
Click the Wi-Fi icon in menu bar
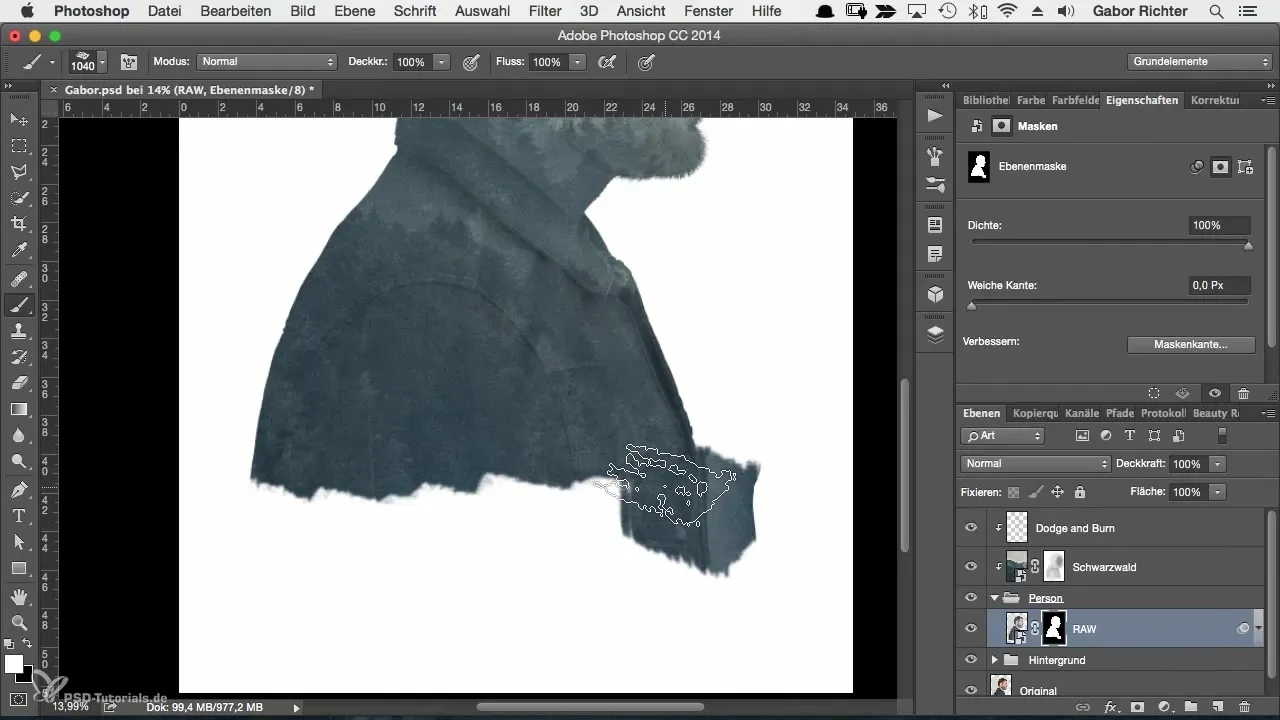[x=1006, y=11]
